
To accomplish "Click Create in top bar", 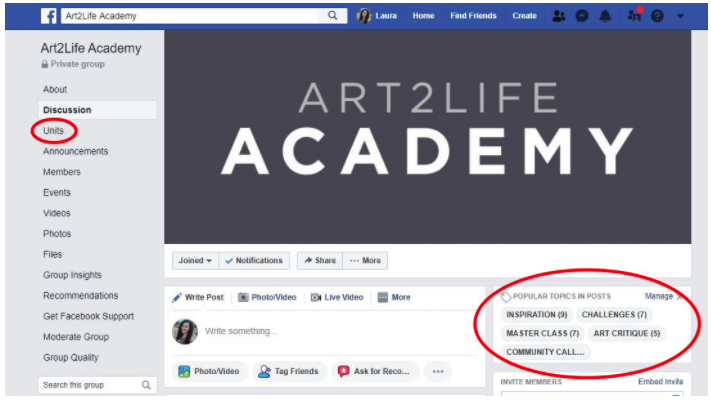I will pos(524,16).
